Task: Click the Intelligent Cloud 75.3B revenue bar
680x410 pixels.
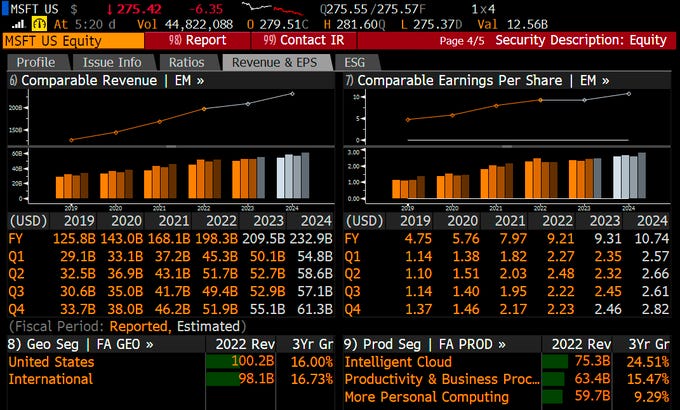Action: pos(555,361)
